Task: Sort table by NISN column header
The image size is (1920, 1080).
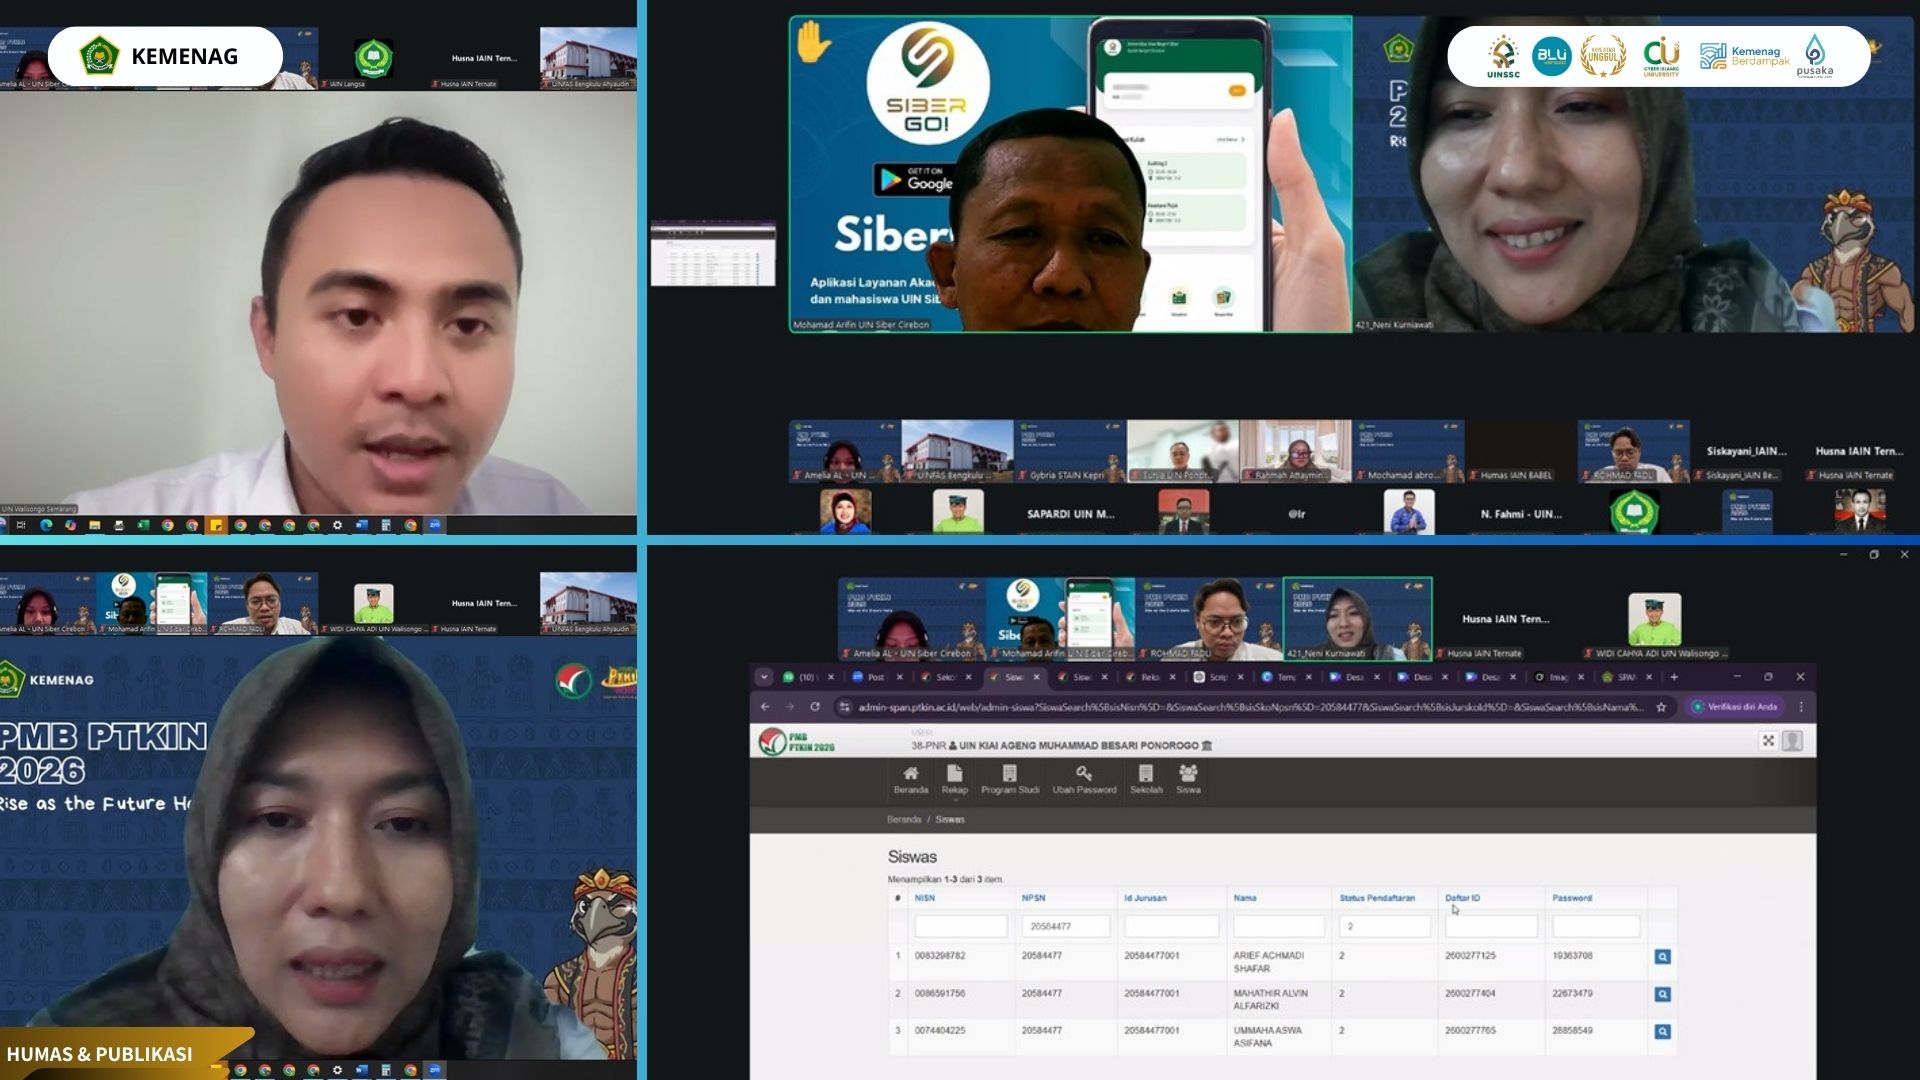Action: tap(924, 898)
